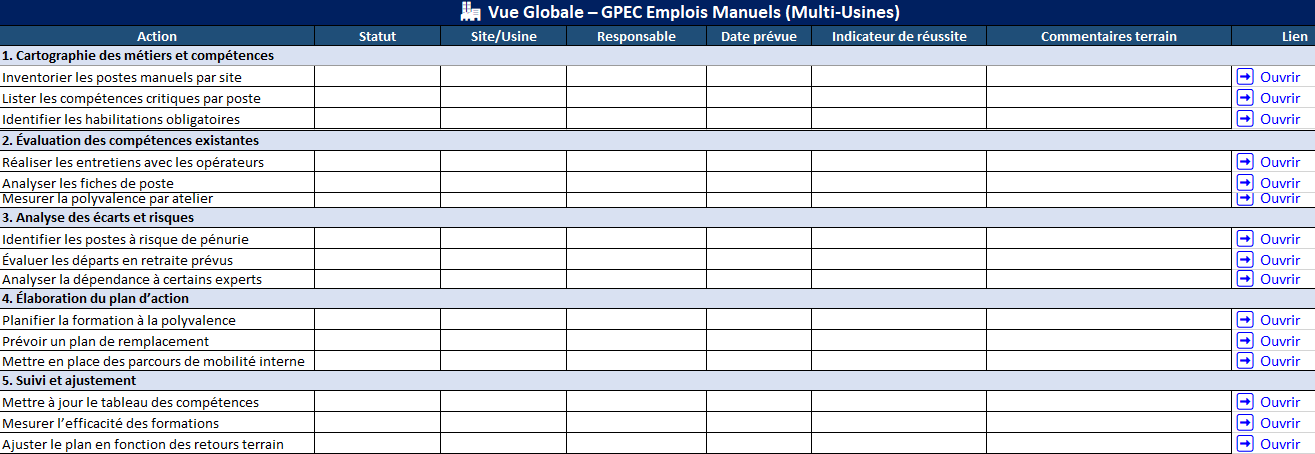Click arrow icon for Mettre à jour le tableau
Image resolution: width=1315 pixels, height=454 pixels.
(x=1245, y=402)
